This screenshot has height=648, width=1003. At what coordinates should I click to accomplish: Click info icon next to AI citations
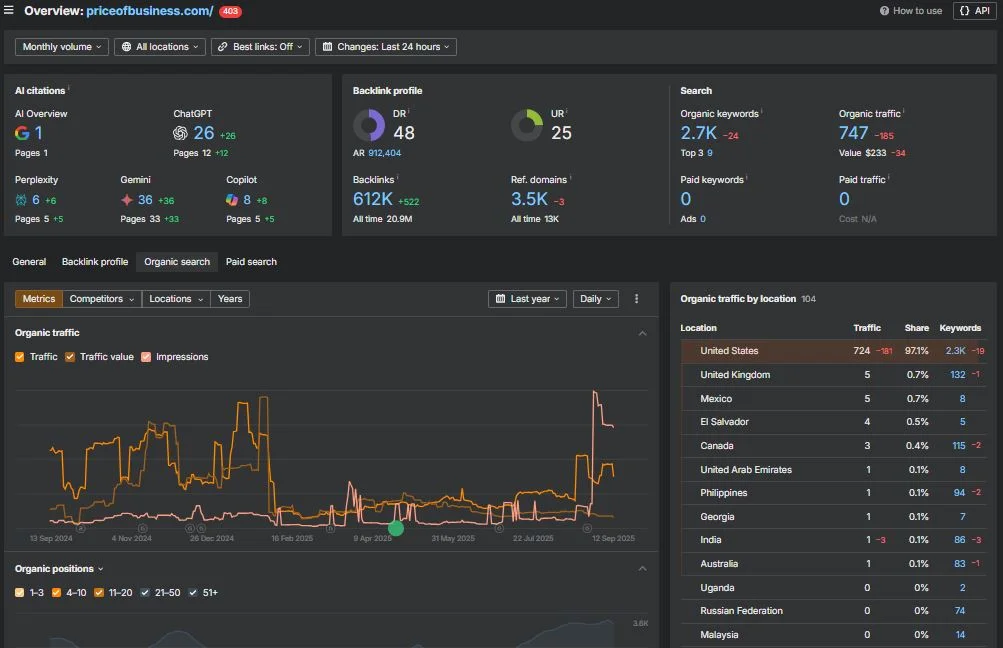pos(68,88)
